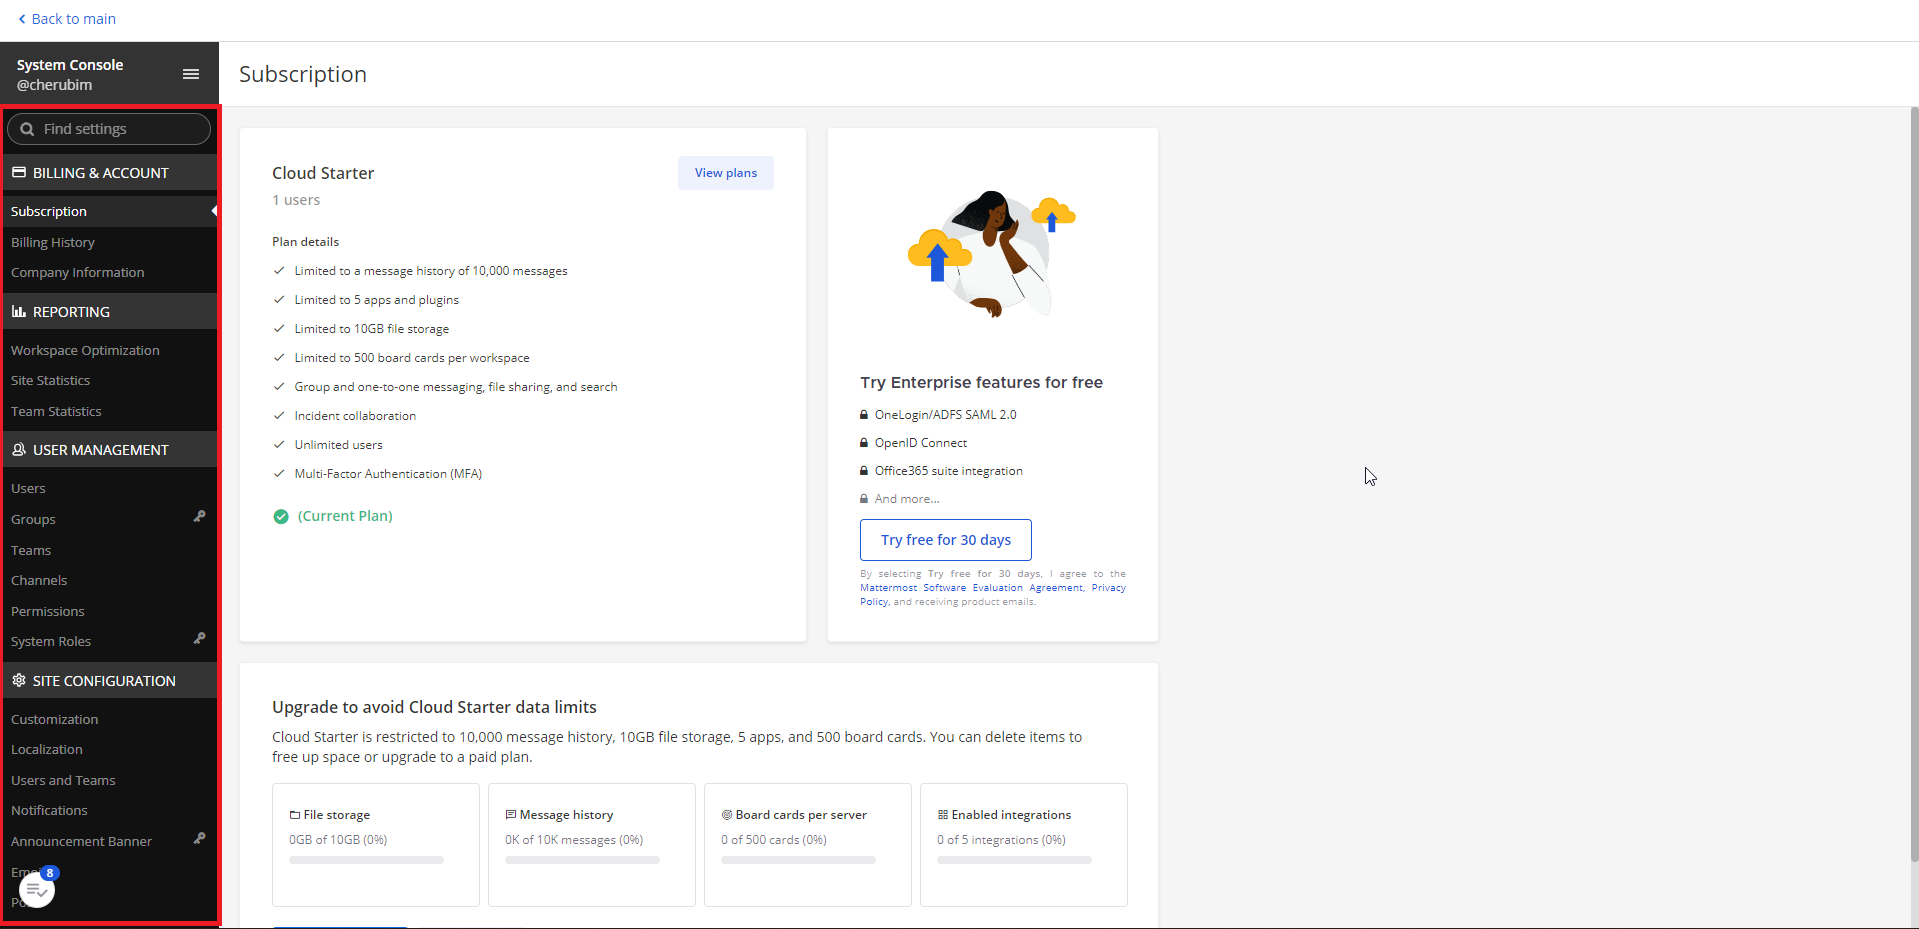Click 'Try Enterprise features for free' heading

(x=981, y=382)
